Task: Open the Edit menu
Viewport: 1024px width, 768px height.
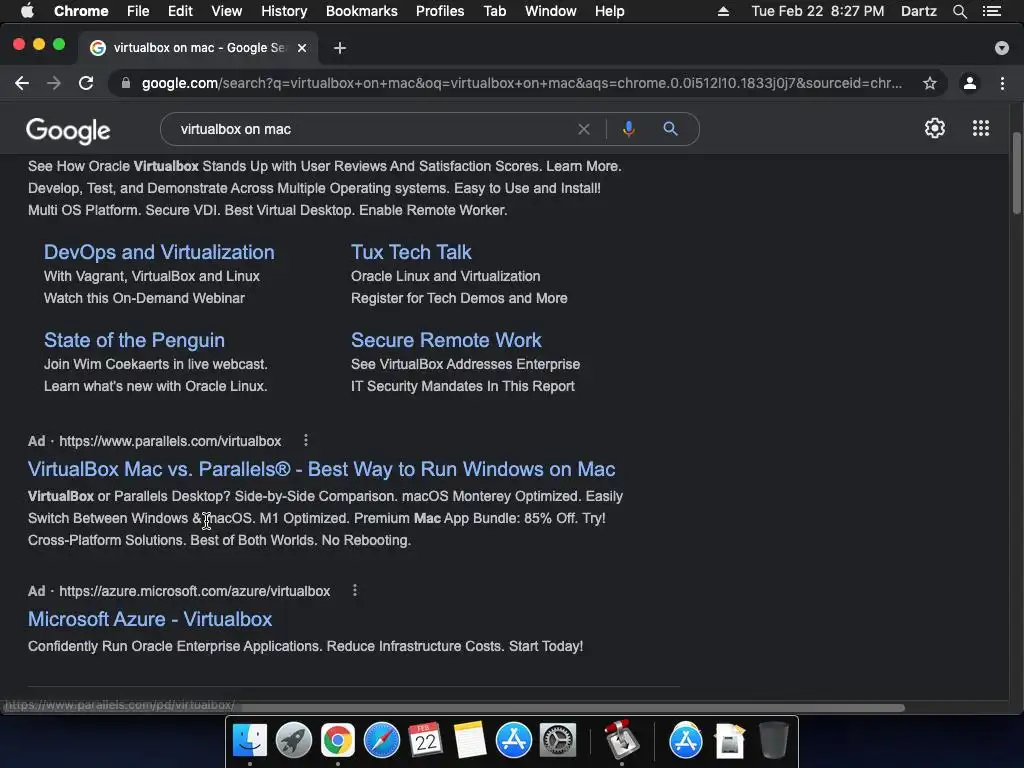Action: [x=180, y=11]
